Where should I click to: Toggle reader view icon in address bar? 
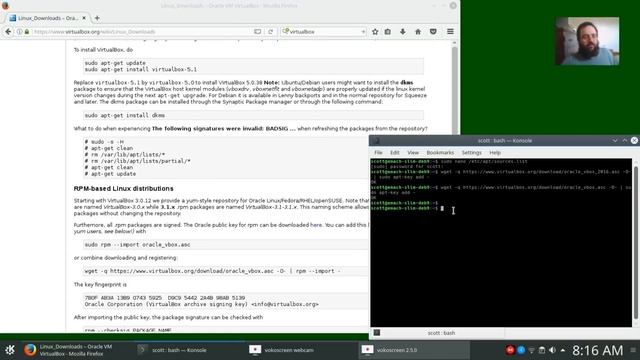(258, 31)
